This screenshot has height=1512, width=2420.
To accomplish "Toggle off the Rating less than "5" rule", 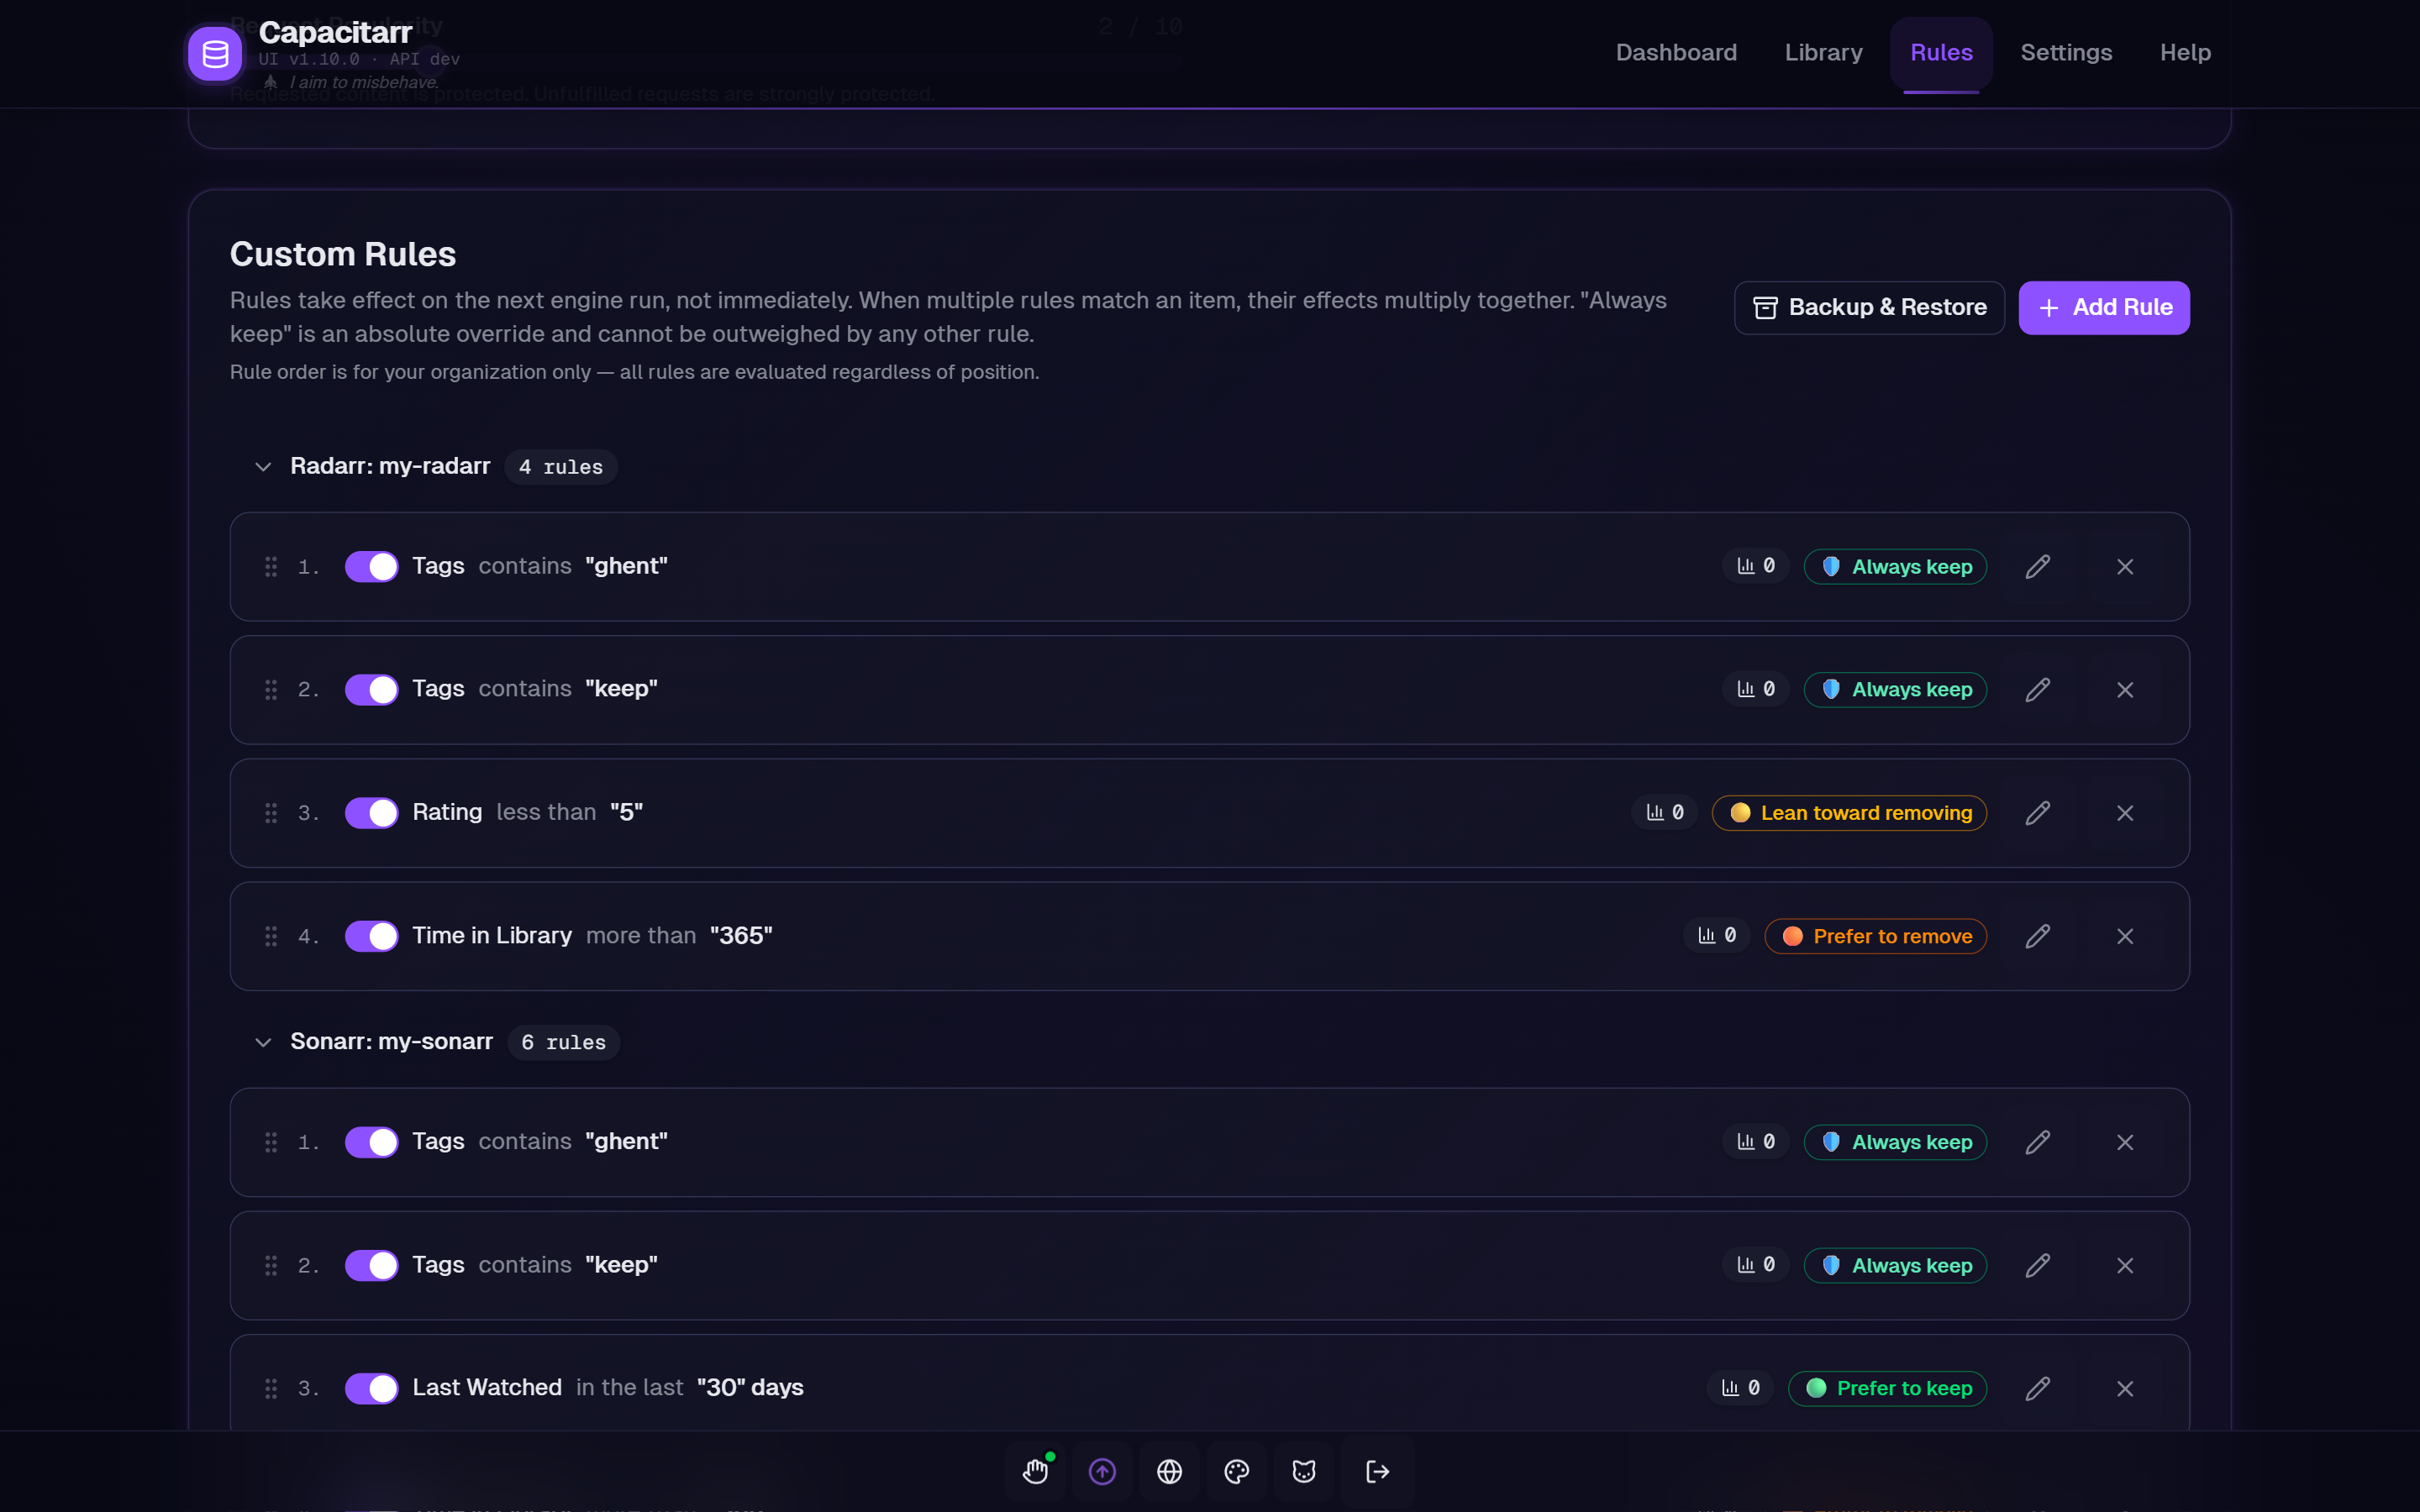I will click(372, 813).
